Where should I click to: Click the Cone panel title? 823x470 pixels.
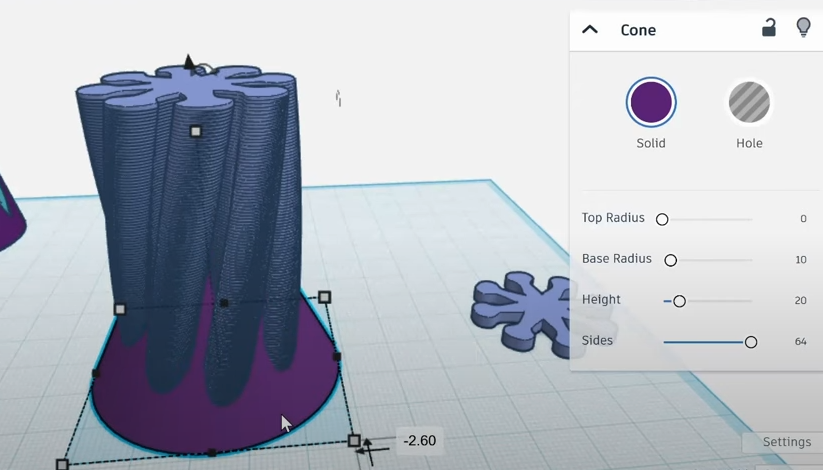coord(638,30)
